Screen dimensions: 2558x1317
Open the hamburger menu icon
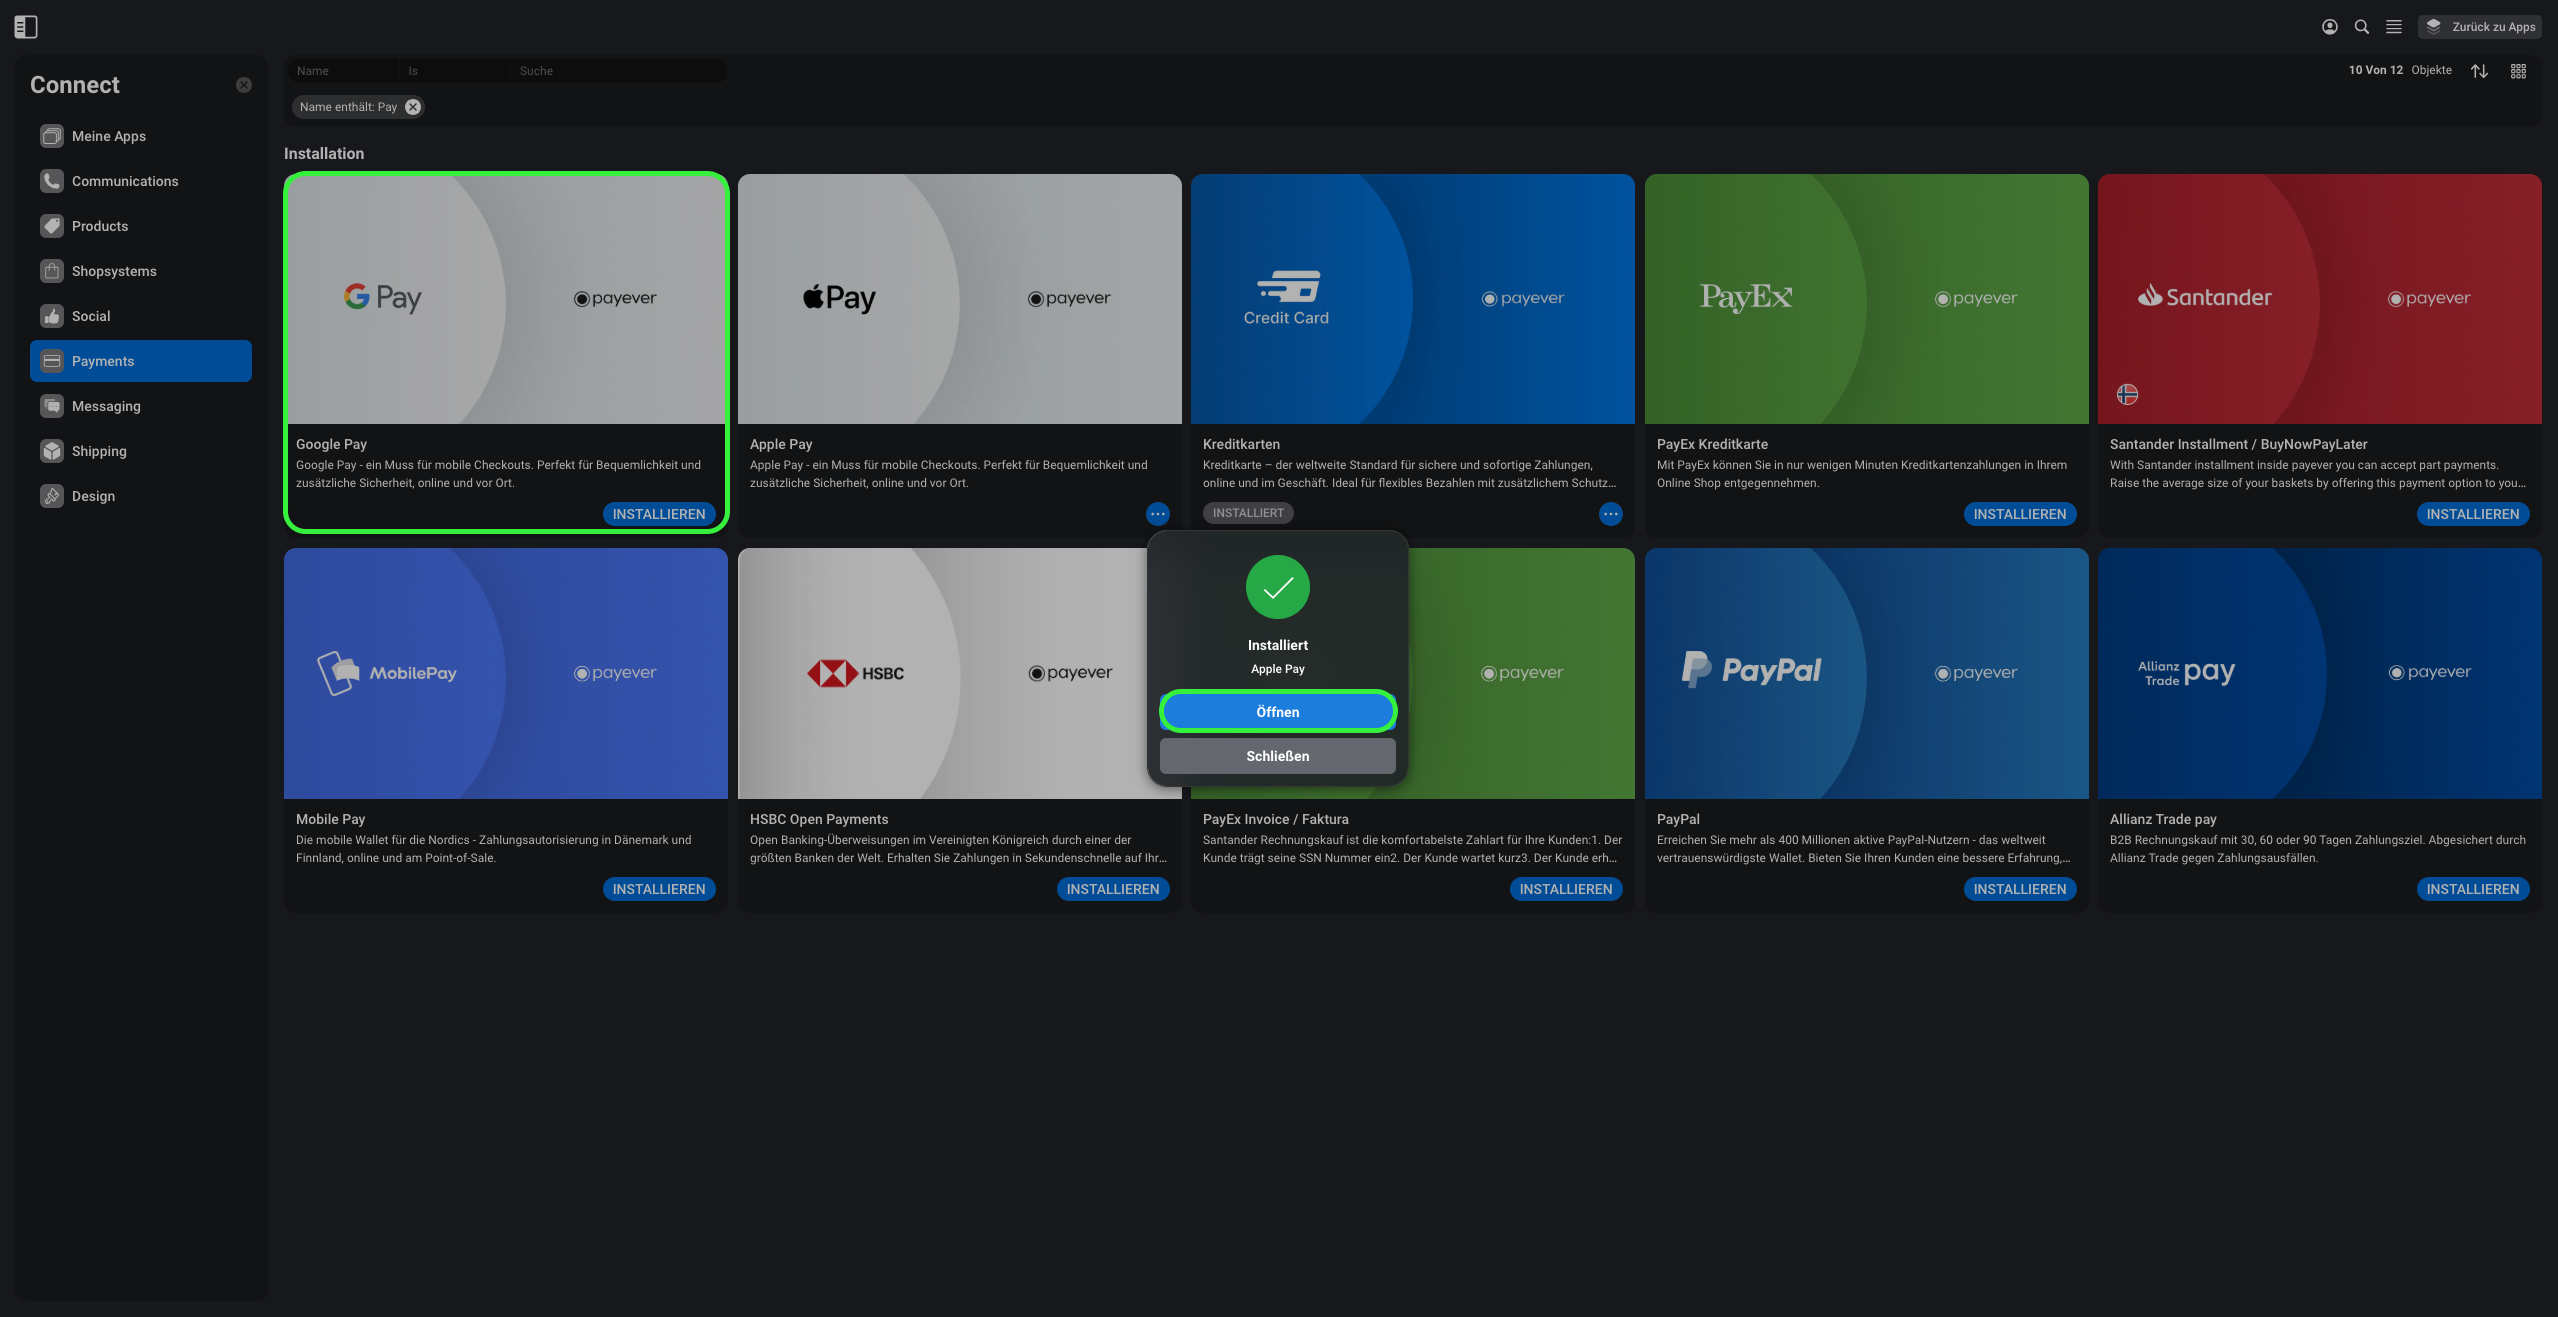tap(2394, 27)
